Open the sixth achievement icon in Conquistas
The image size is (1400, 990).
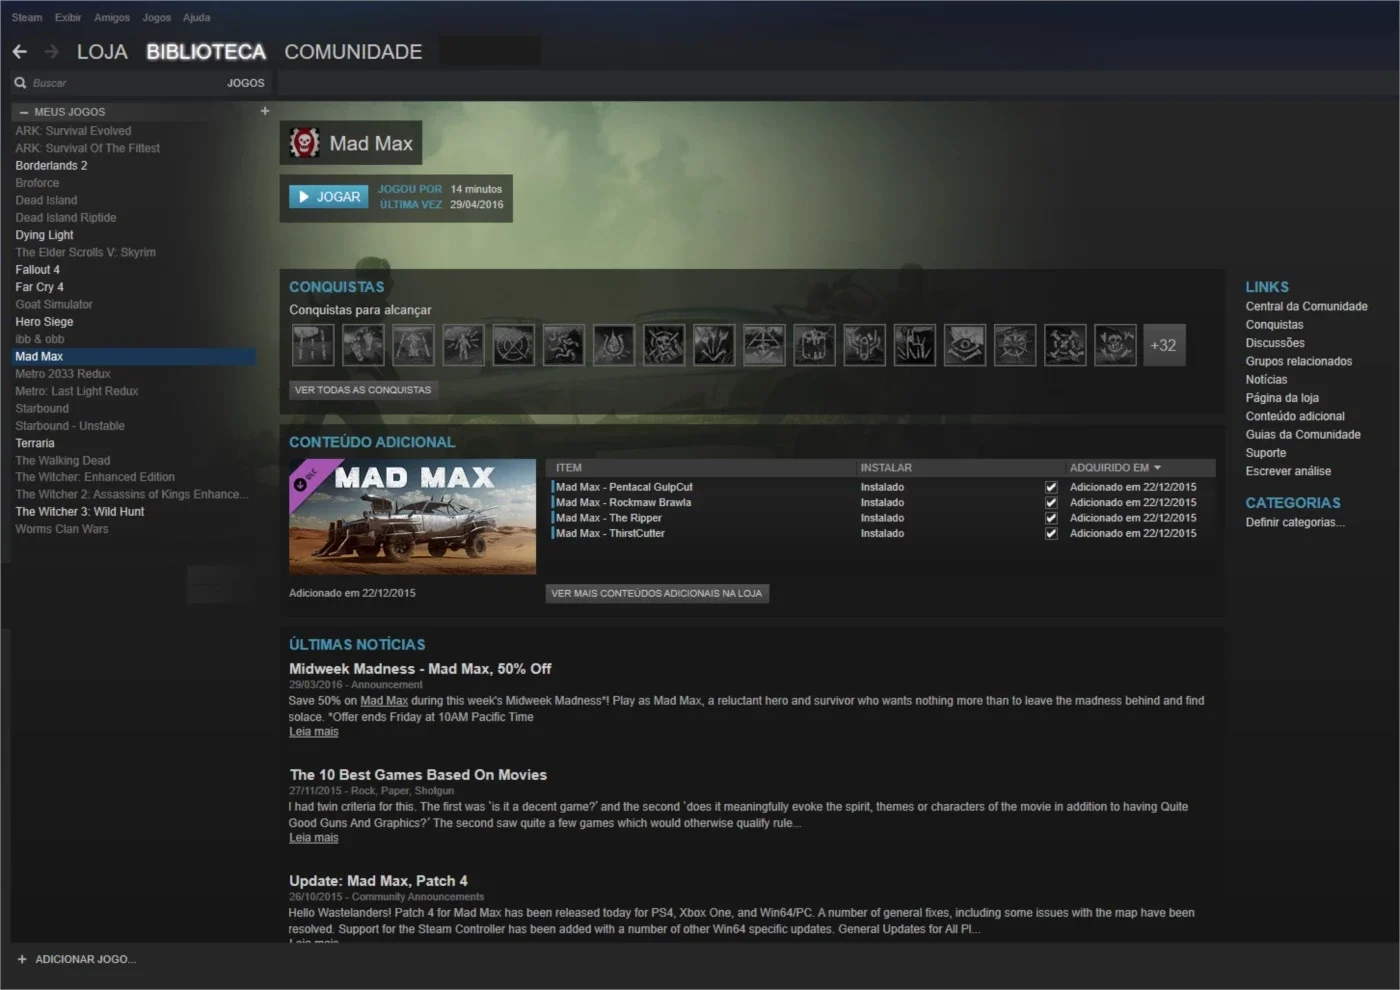coord(563,345)
